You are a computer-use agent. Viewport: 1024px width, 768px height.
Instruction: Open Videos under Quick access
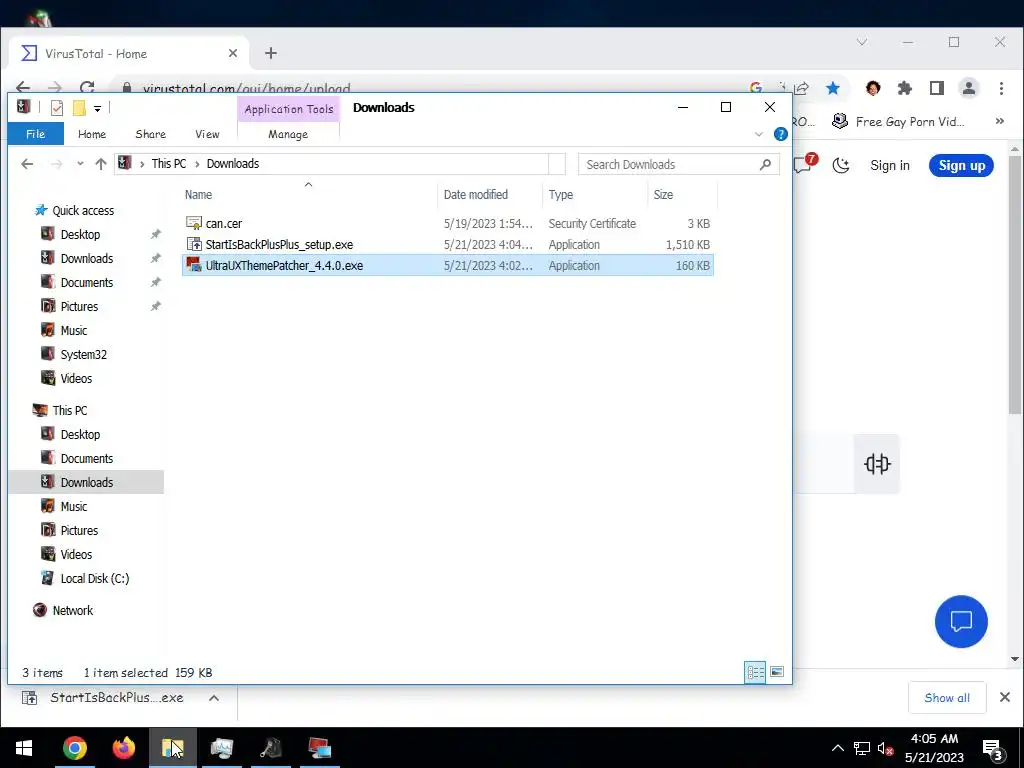click(x=76, y=379)
